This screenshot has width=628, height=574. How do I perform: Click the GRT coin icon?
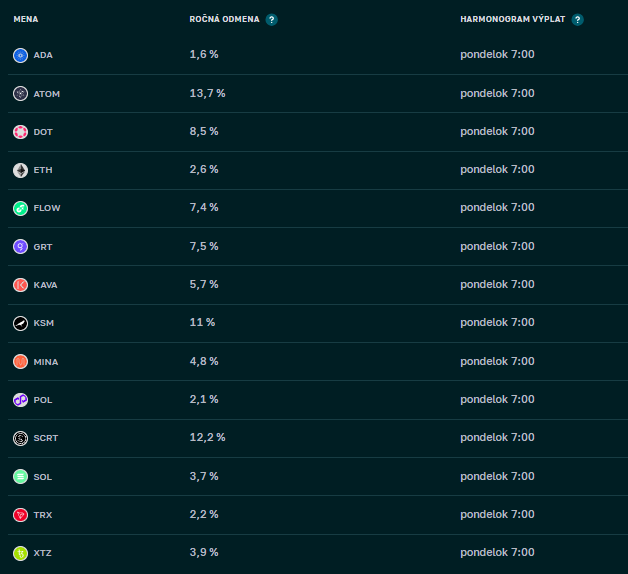20,246
